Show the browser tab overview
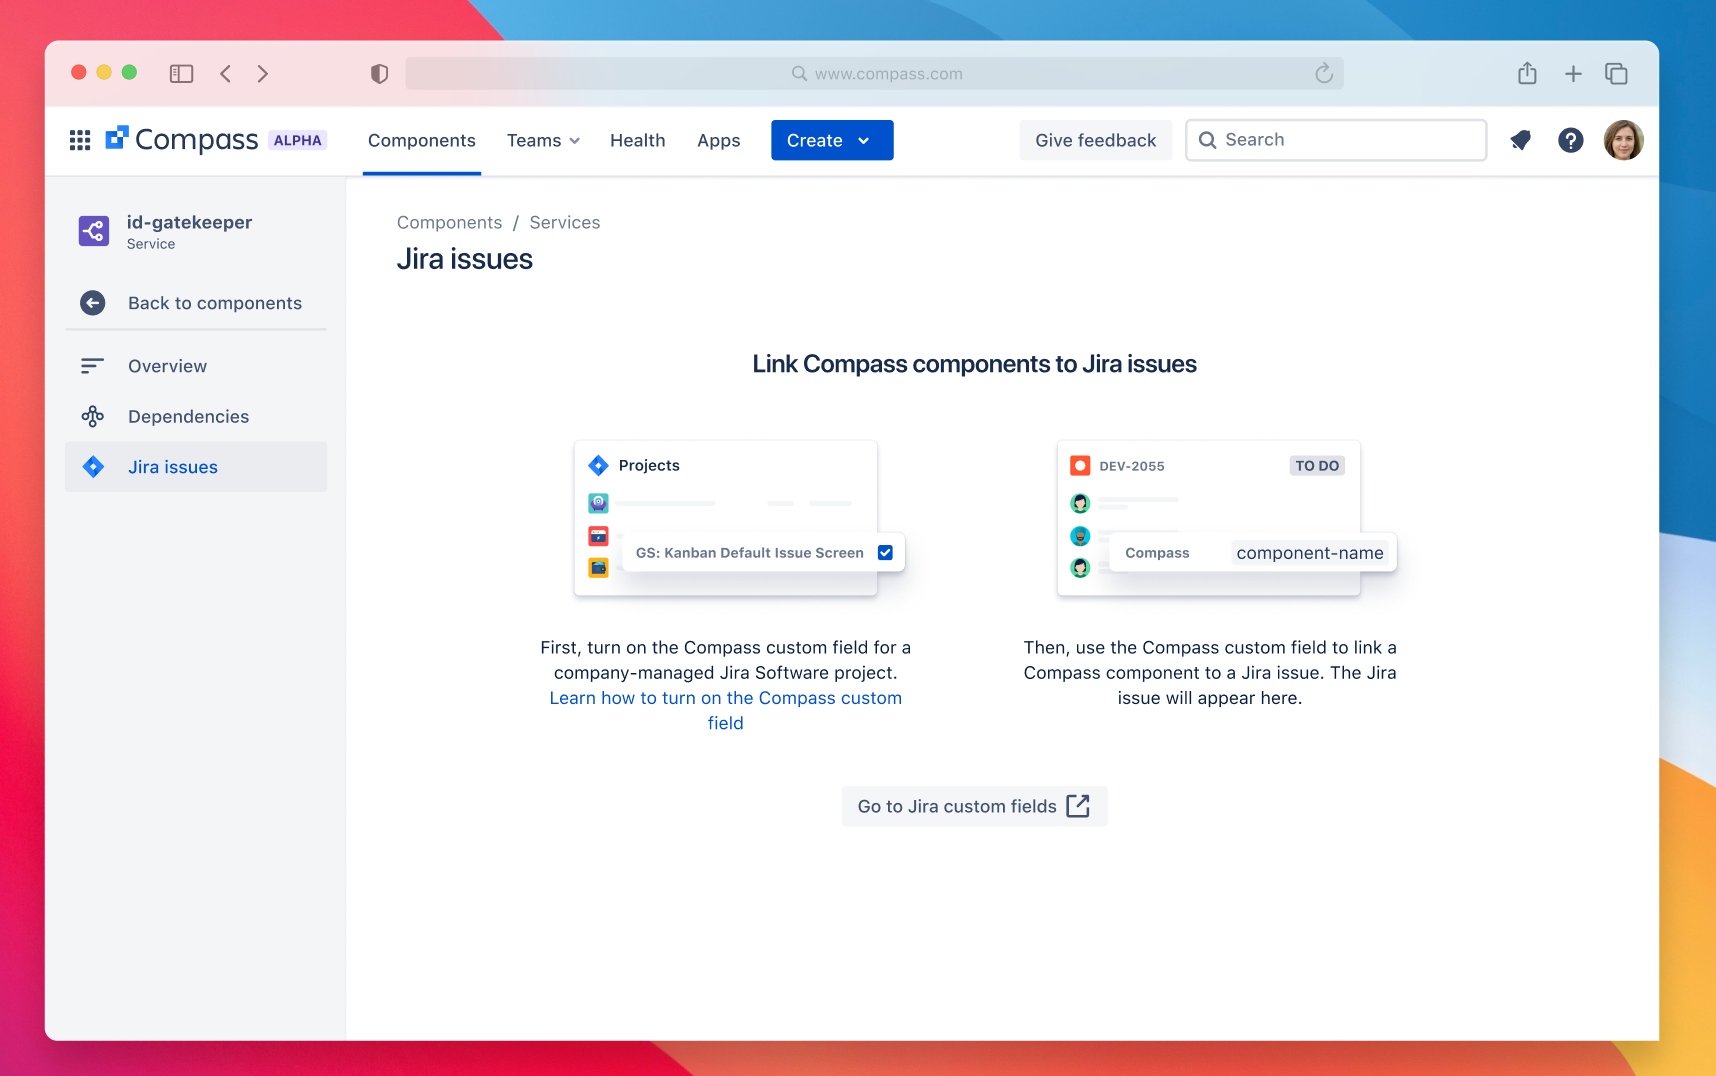 click(1616, 74)
